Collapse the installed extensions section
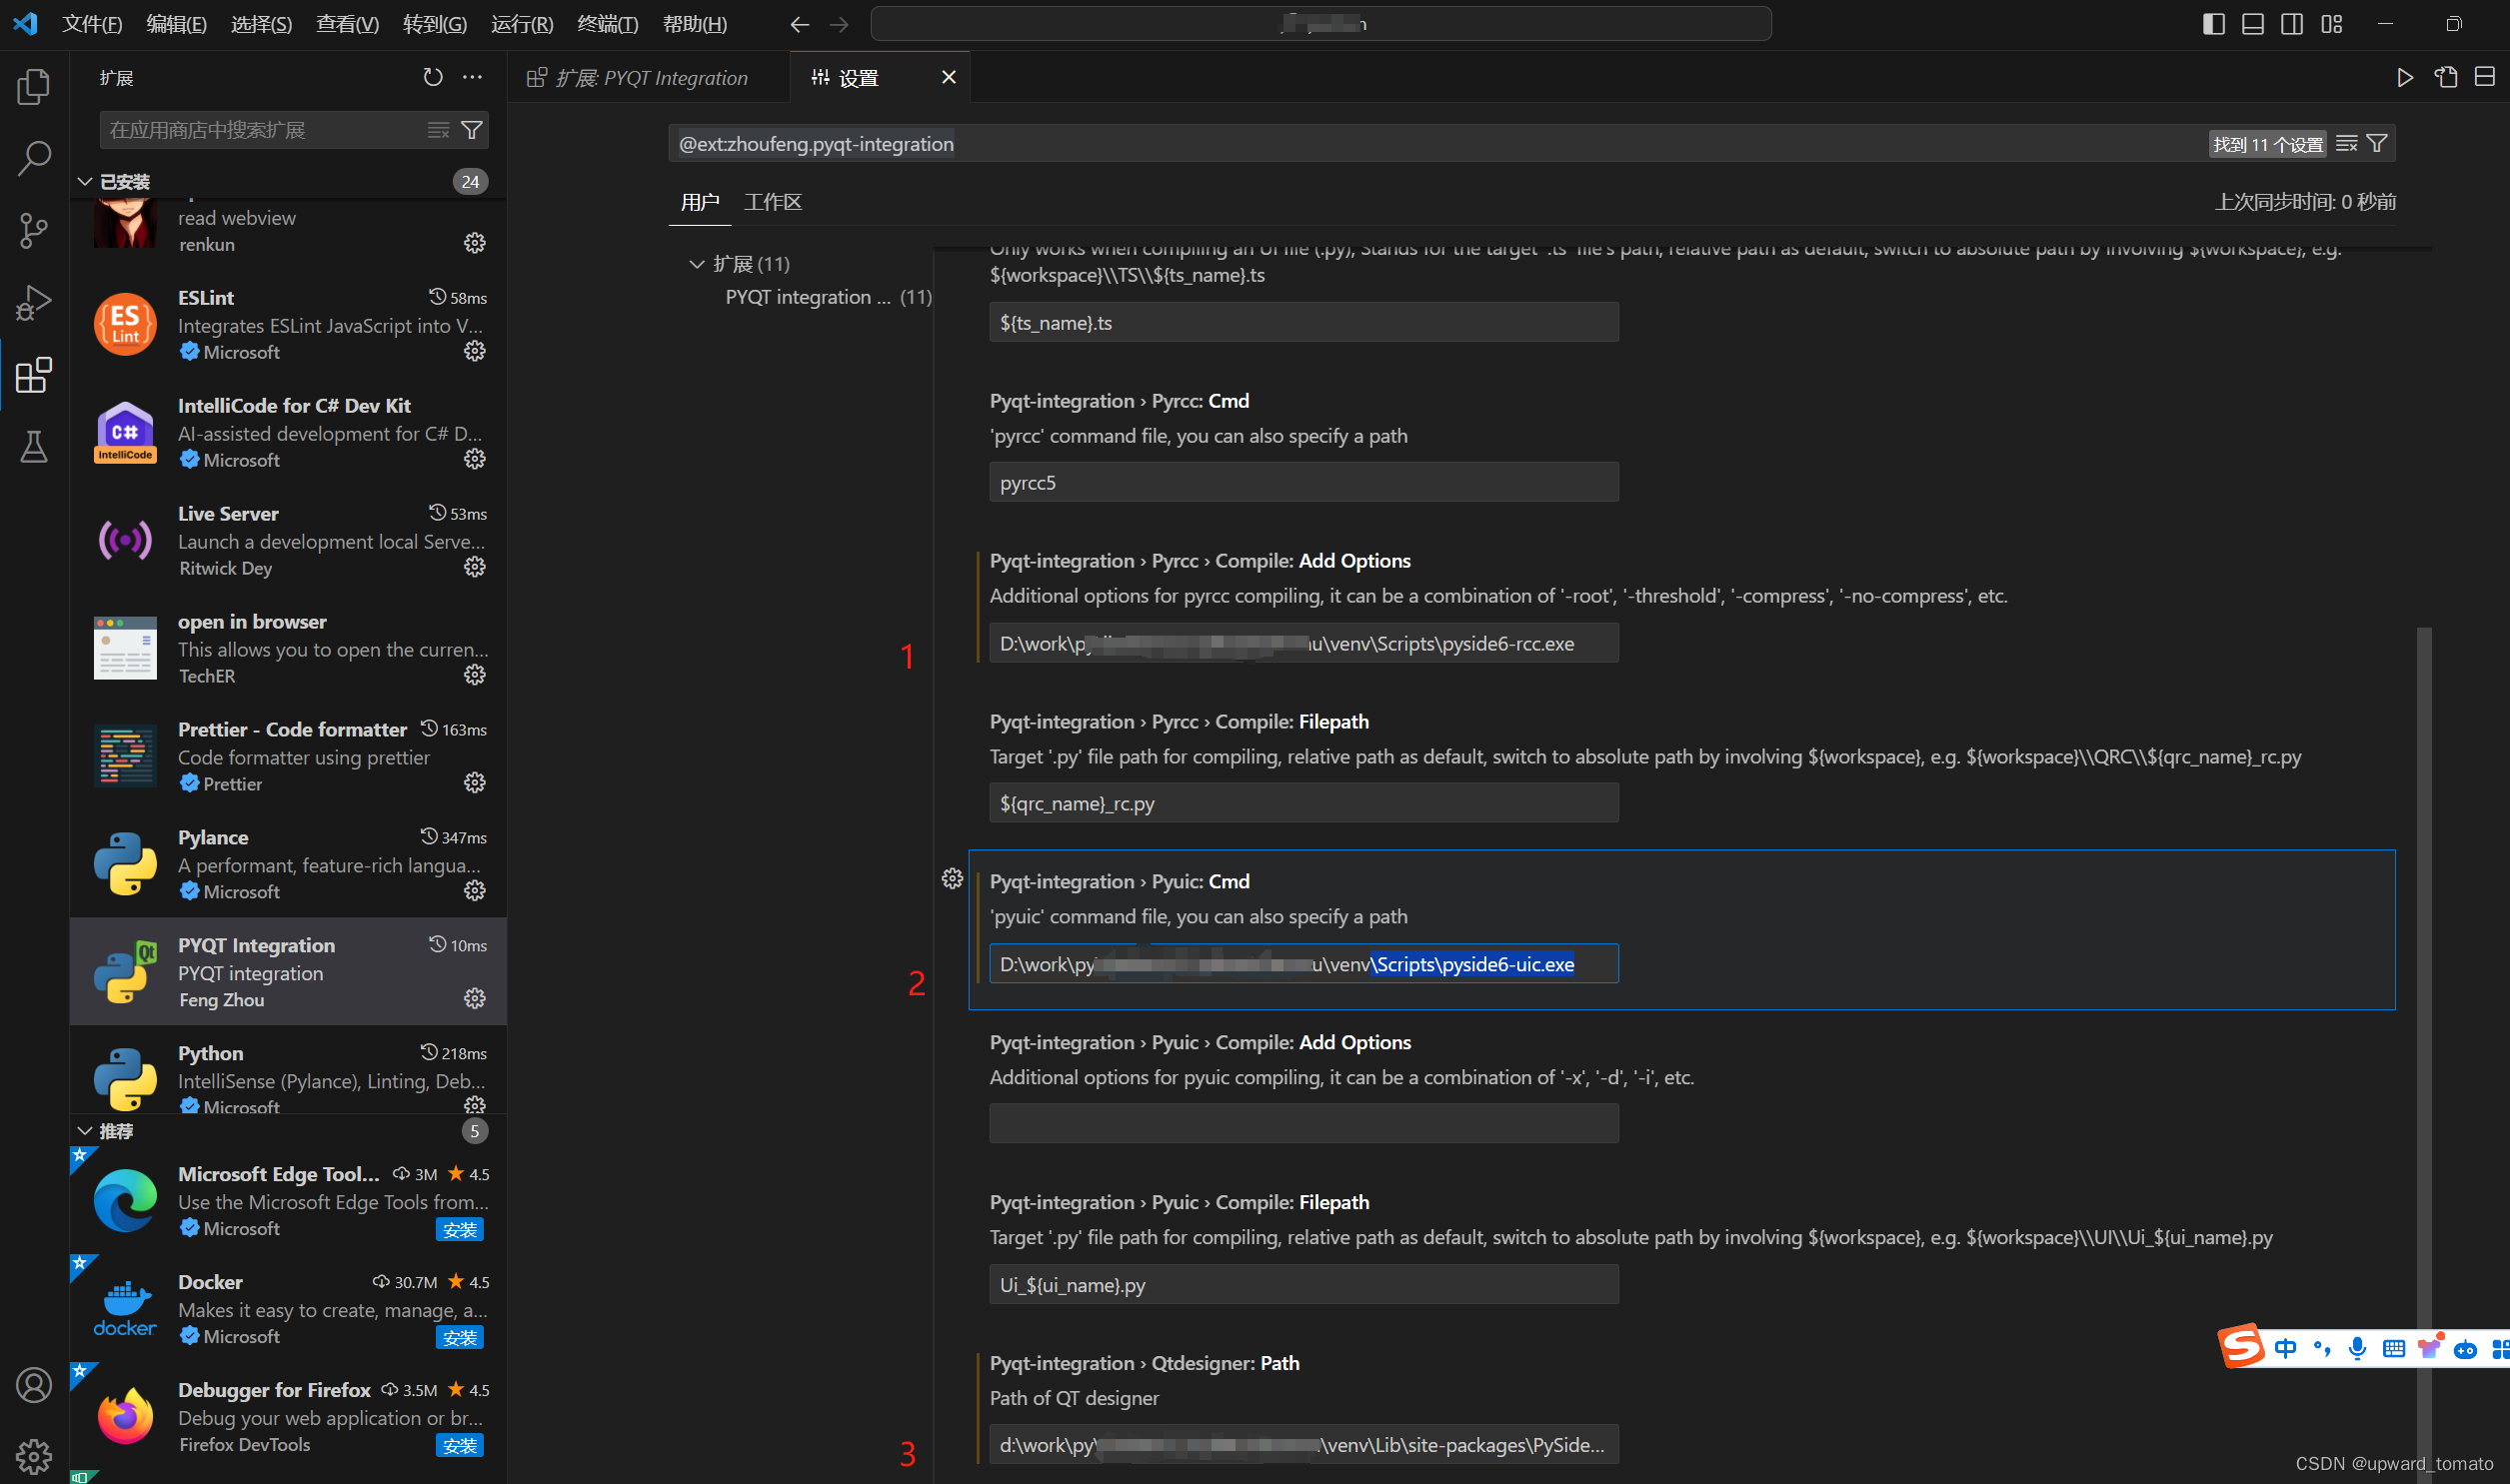This screenshot has width=2510, height=1484. 85,181
